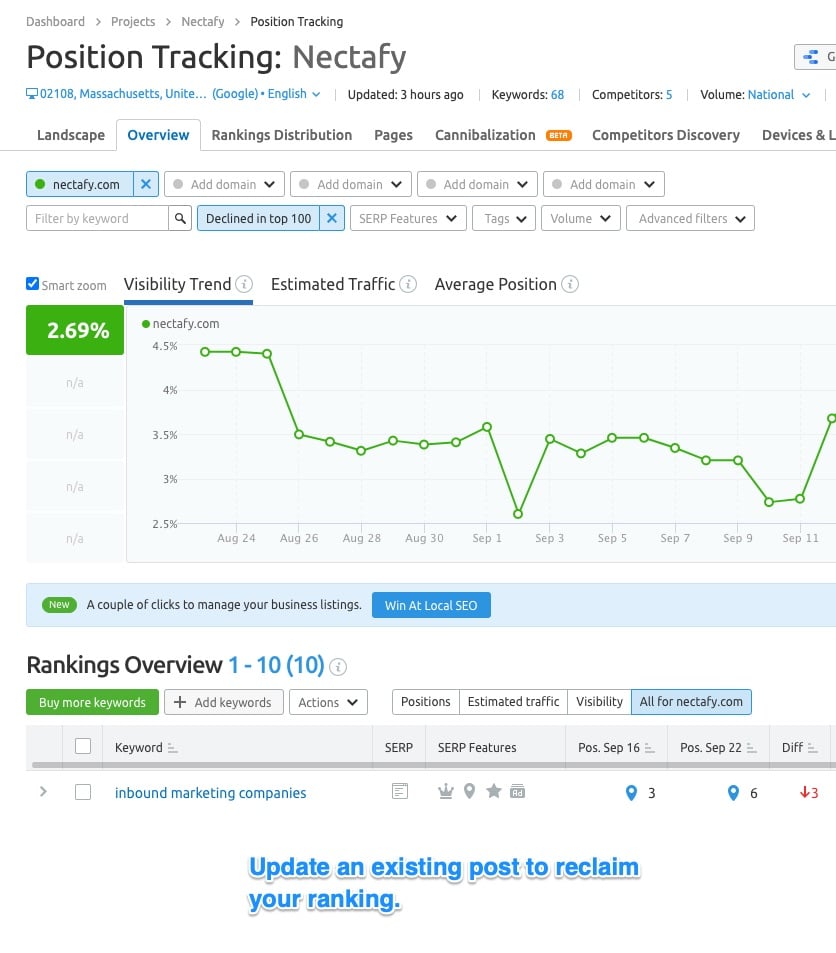Click the green nectafy.com legend dot
This screenshot has width=836, height=953.
(146, 324)
